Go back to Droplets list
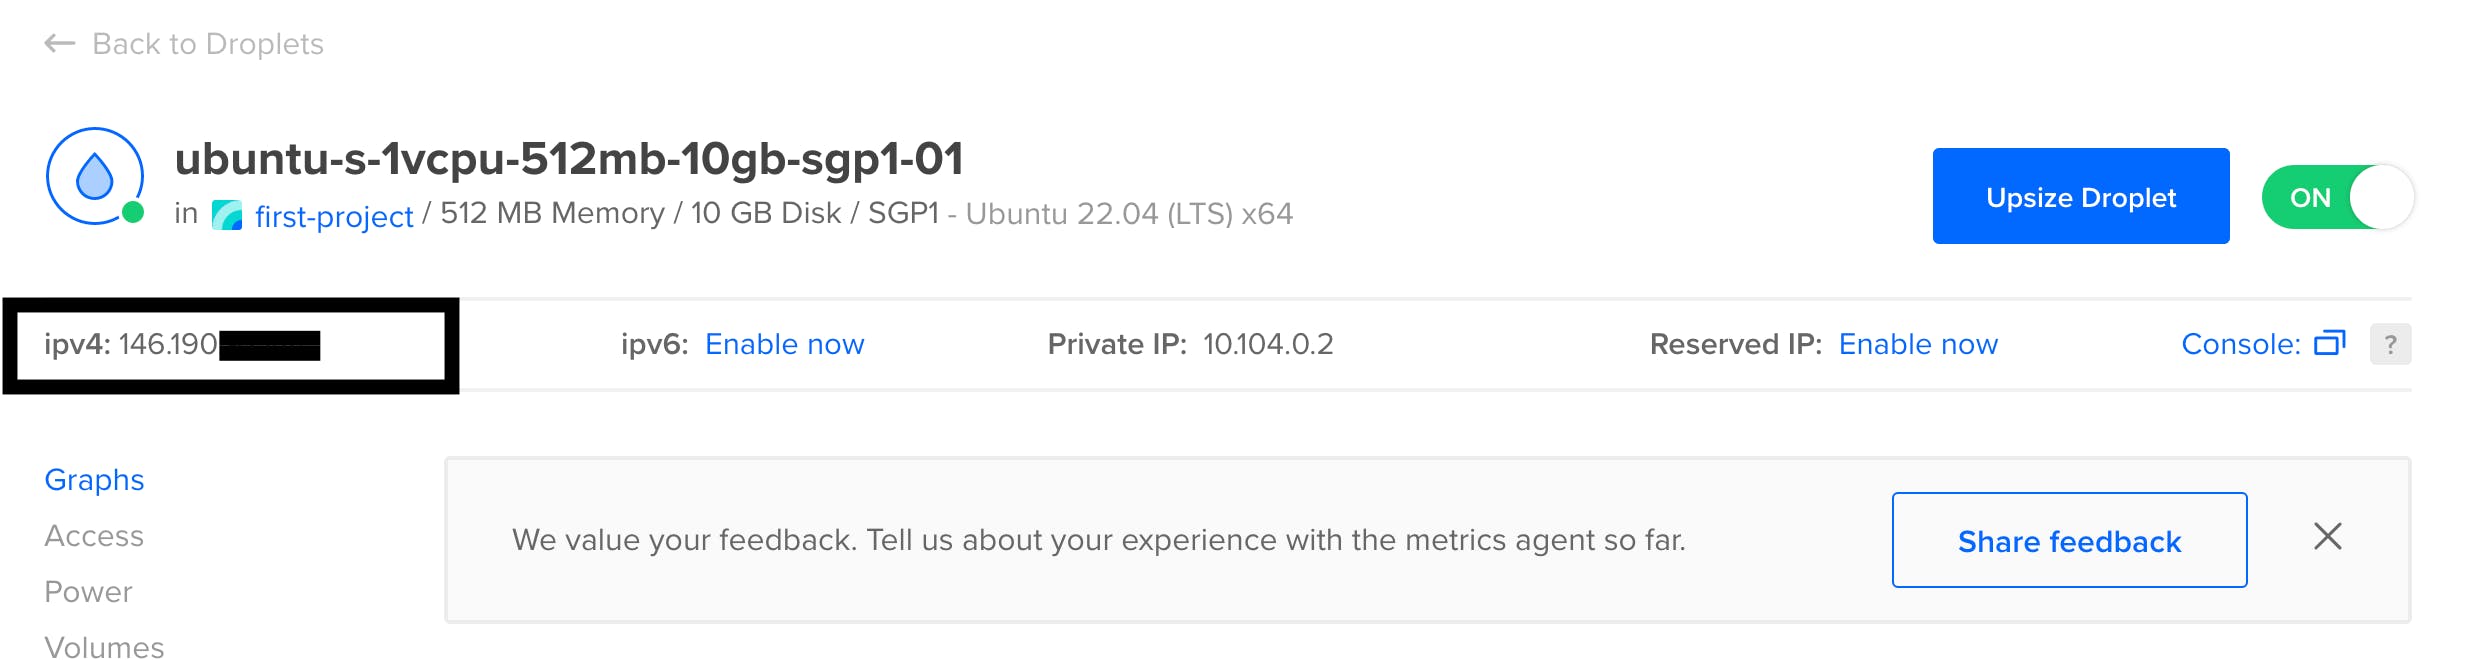Screen dimensions: 2466x660 click(x=207, y=44)
